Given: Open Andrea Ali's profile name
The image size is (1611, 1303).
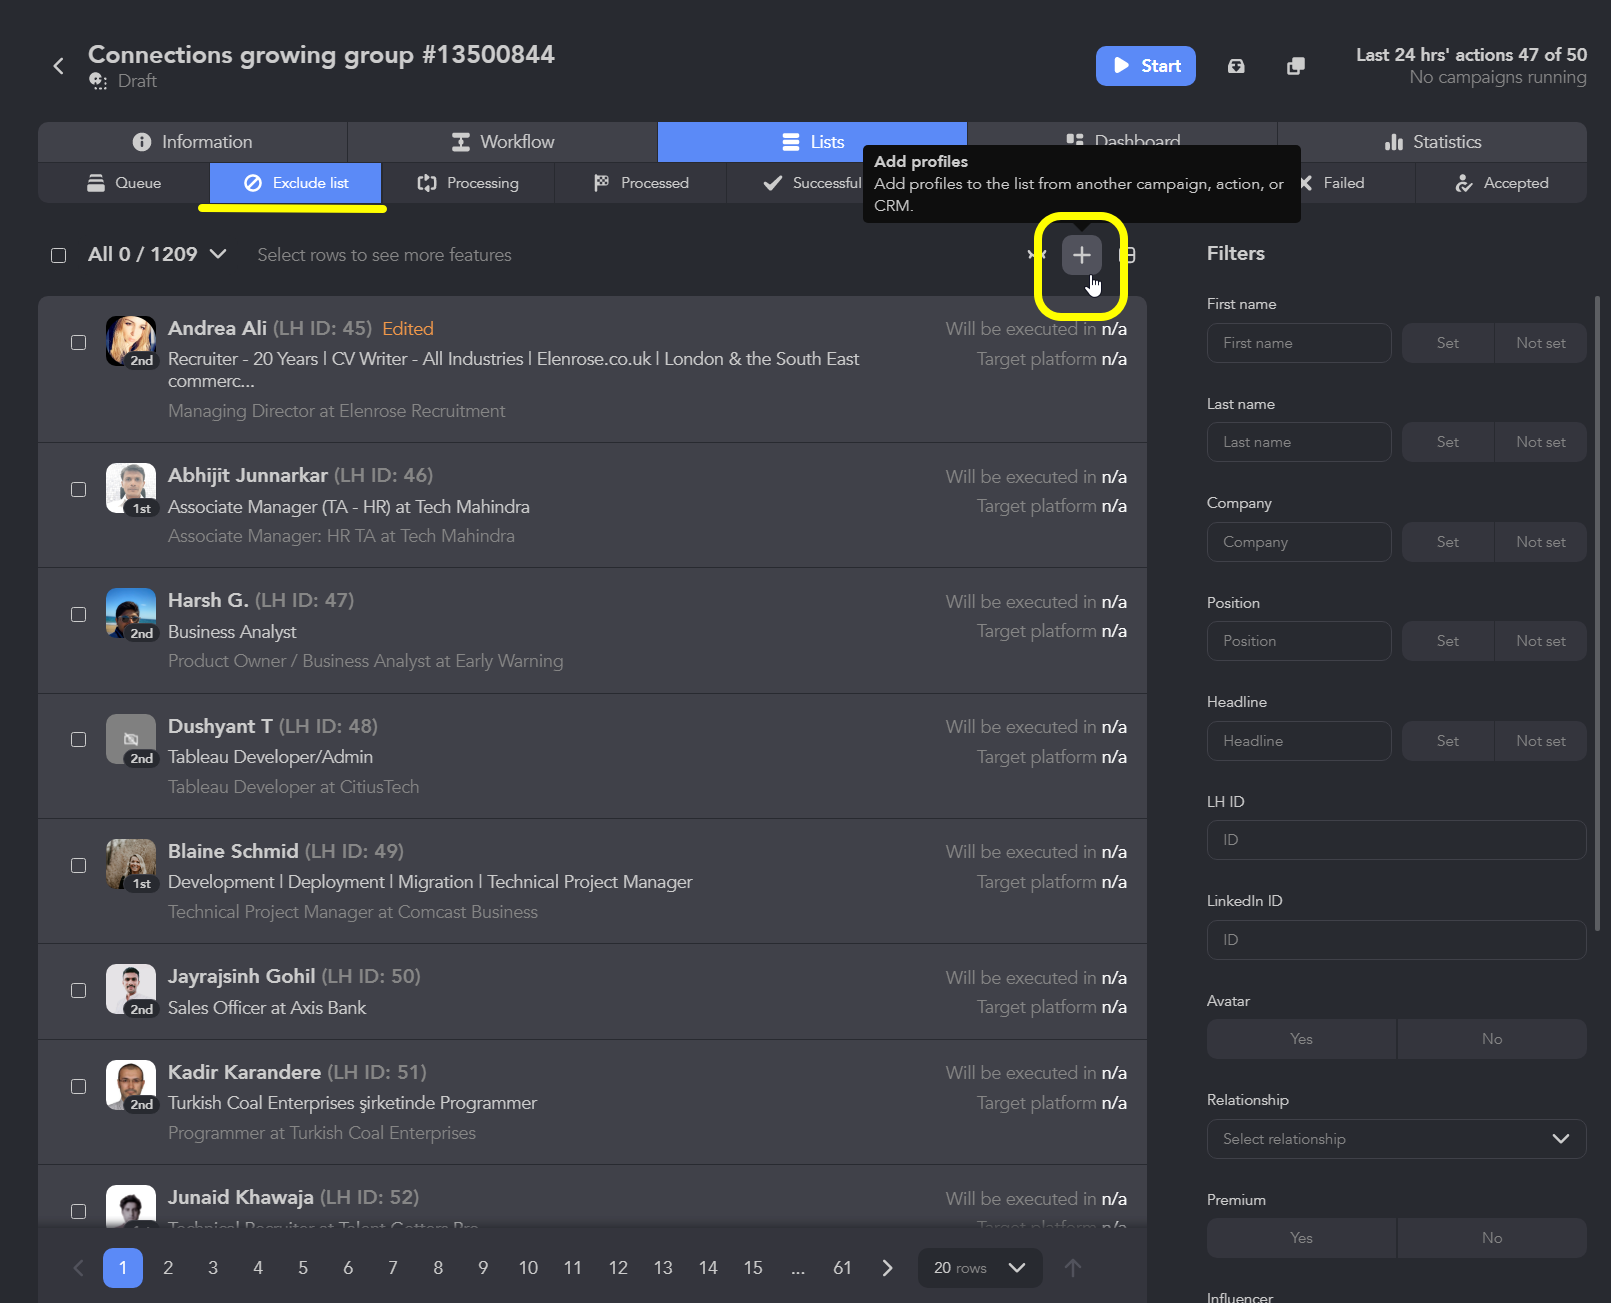Looking at the screenshot, I should [217, 328].
